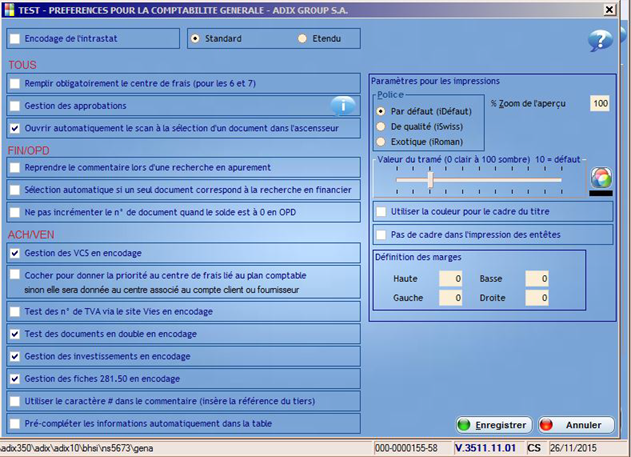Screen dimensions: 631x457
Task: Enable Test des n° de TVA via Vies
Action: pos(15,311)
